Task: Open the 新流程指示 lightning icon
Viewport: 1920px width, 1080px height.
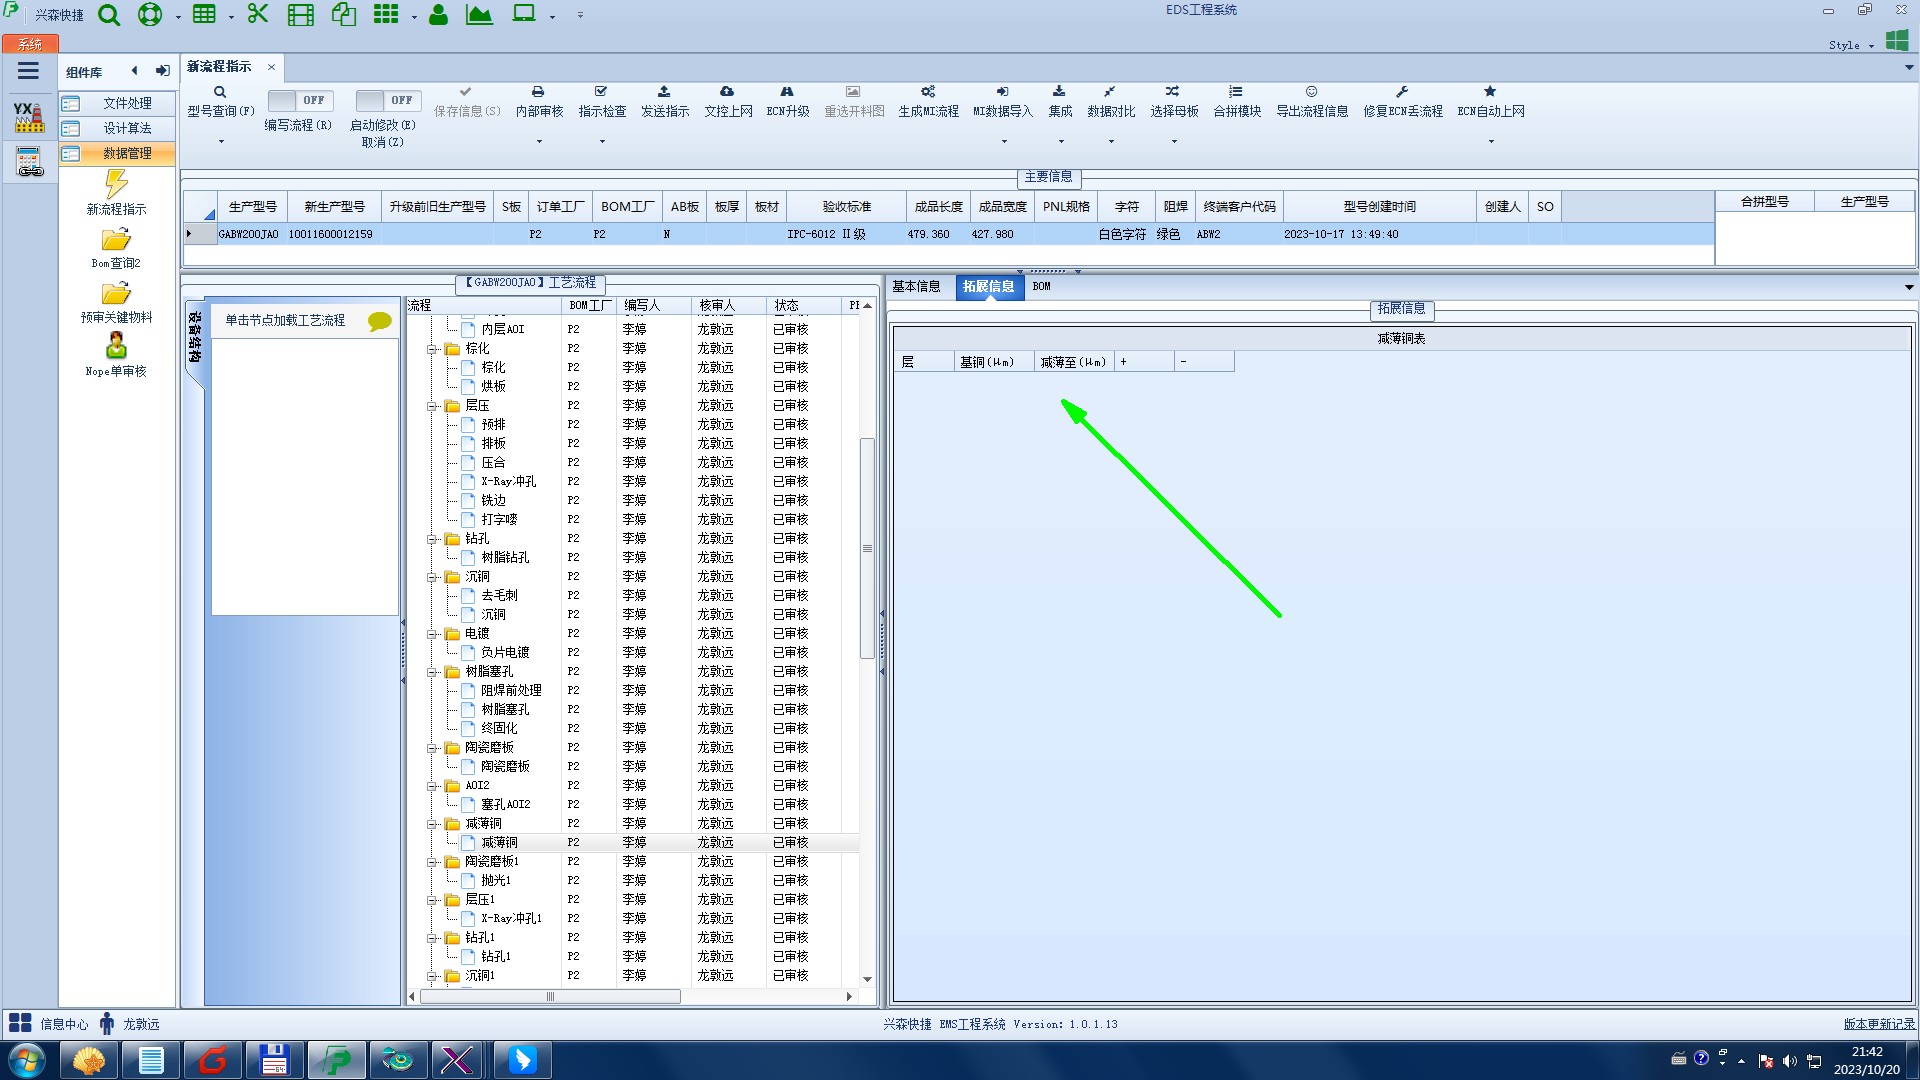Action: (116, 184)
